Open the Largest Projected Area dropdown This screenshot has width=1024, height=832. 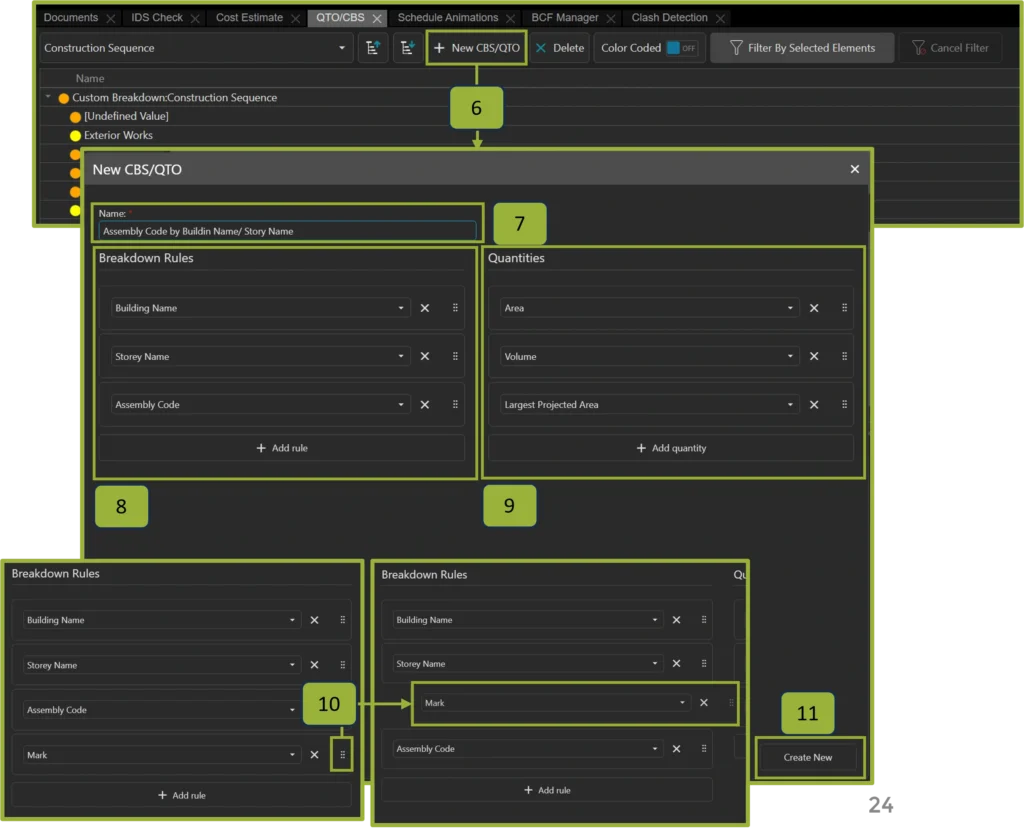click(650, 405)
